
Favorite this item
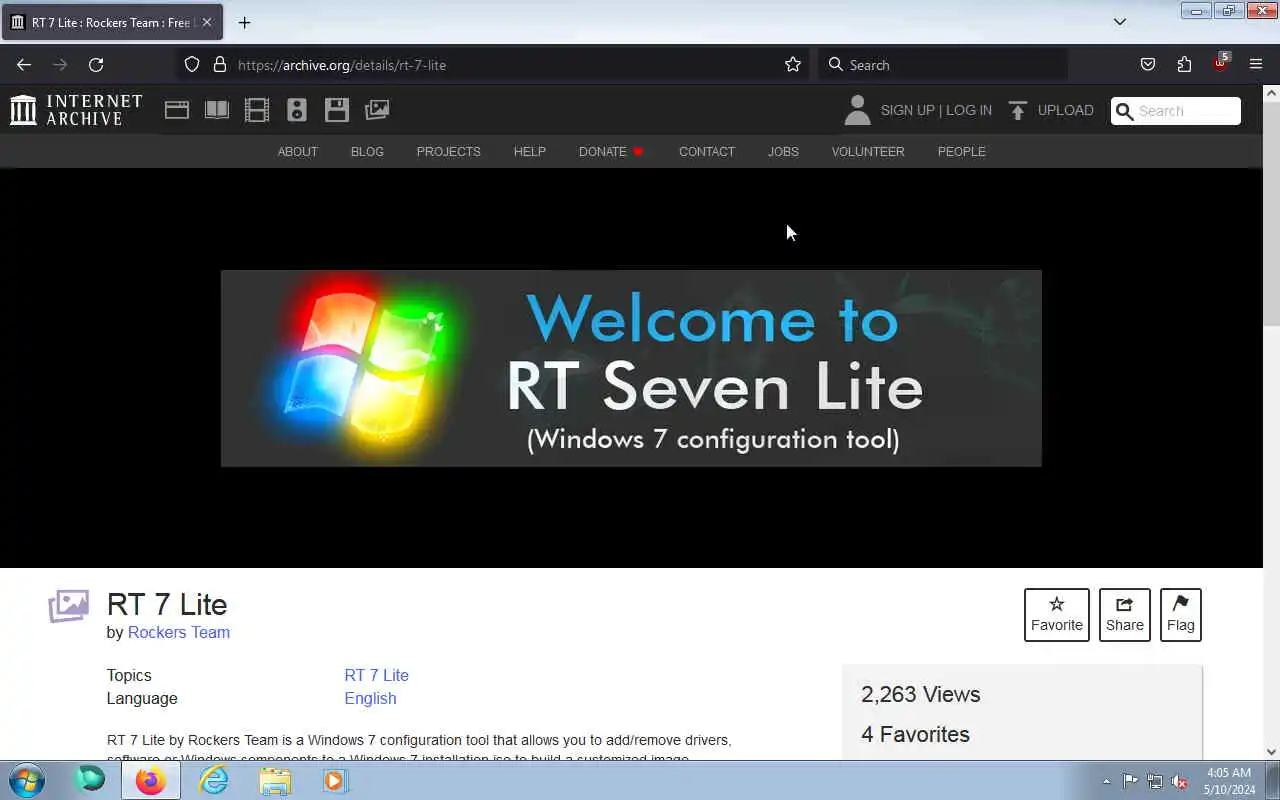(1057, 615)
